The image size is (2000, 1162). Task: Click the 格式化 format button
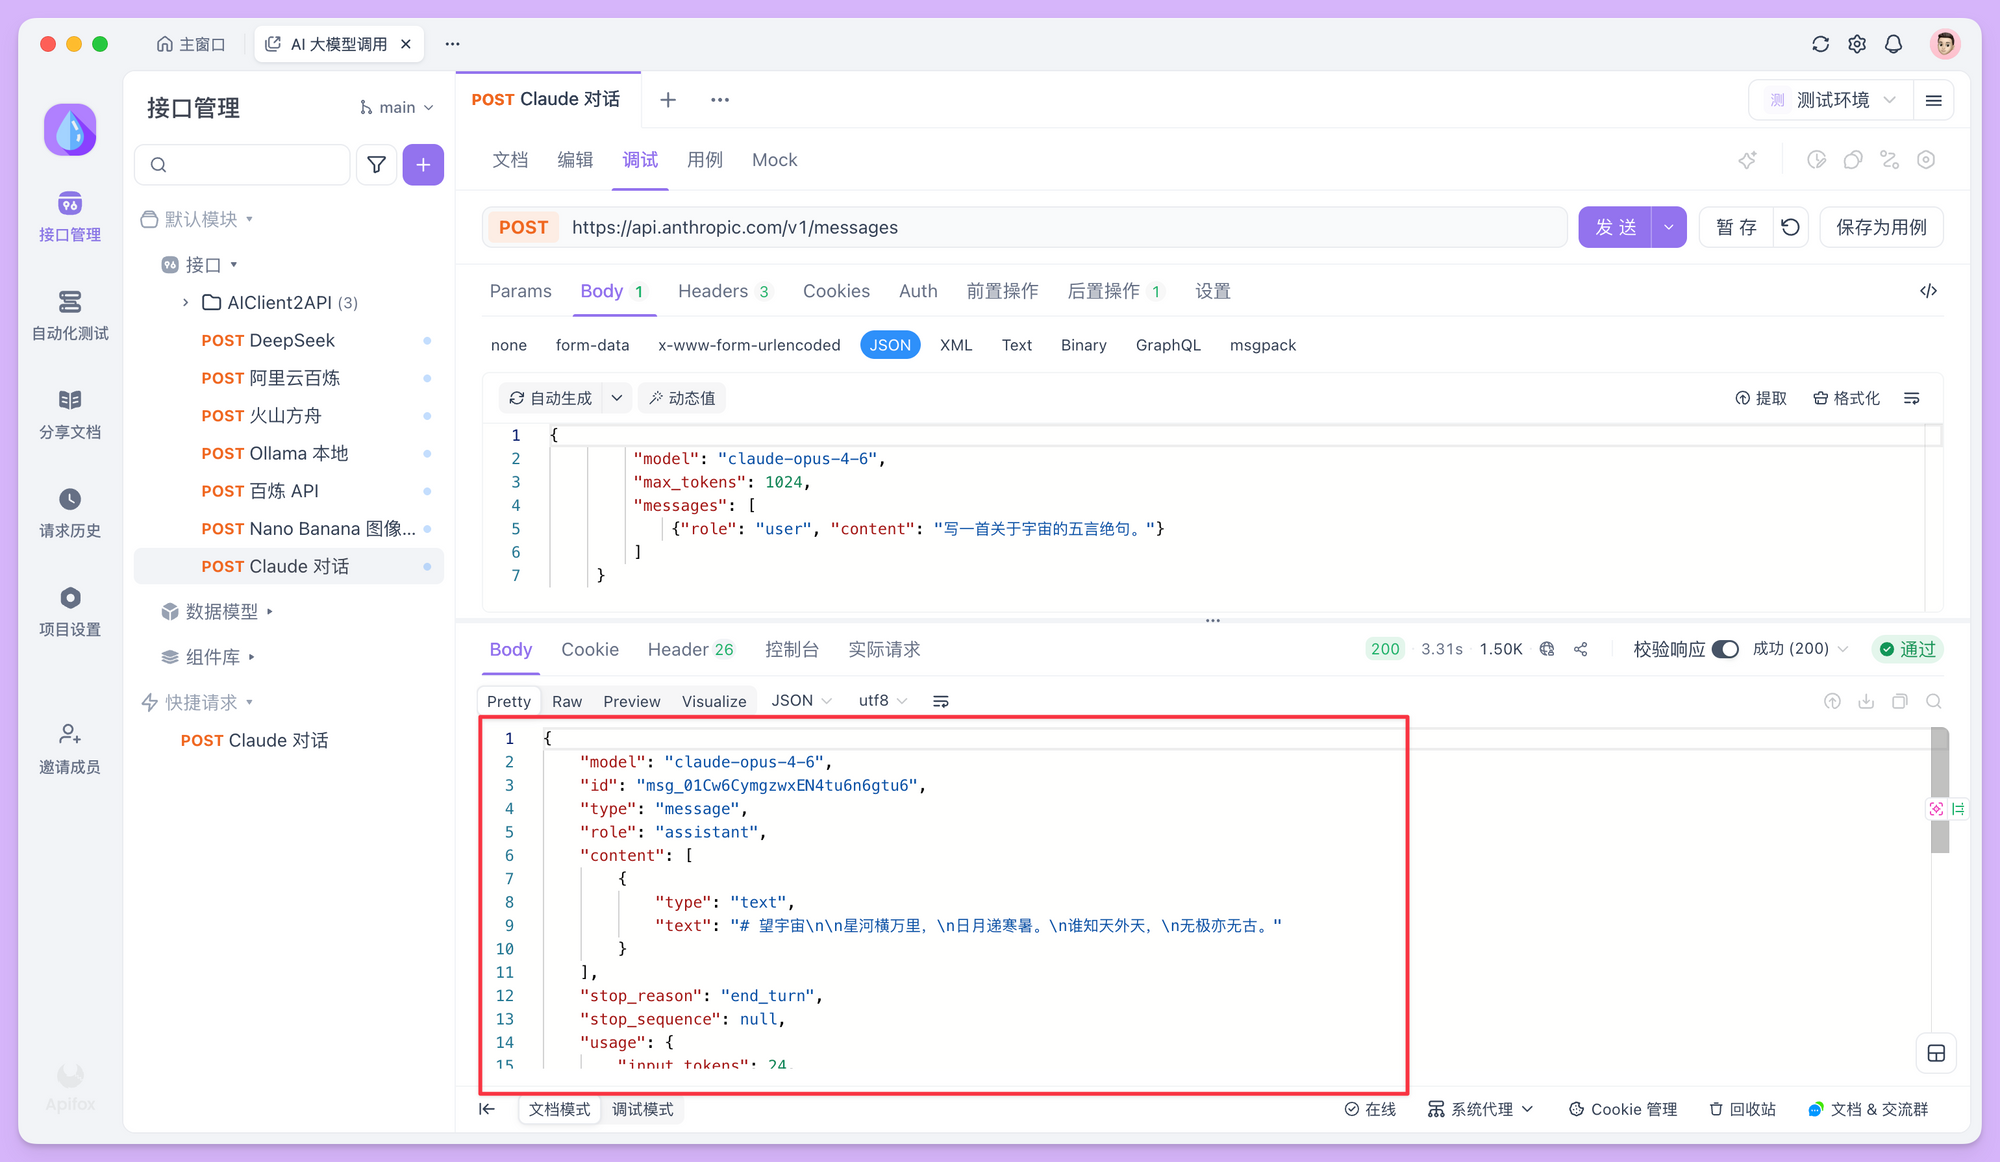(x=1846, y=398)
